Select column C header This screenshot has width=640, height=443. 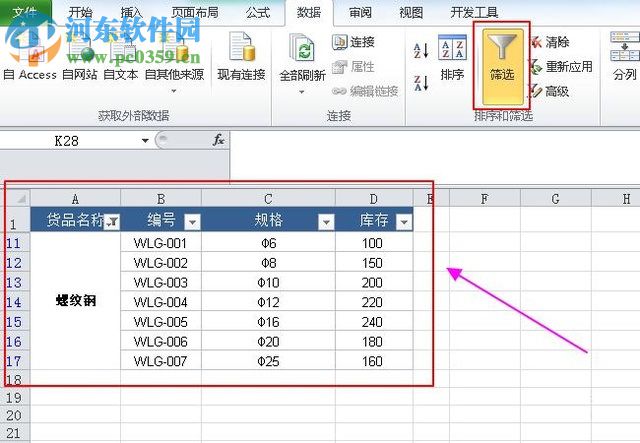(268, 199)
